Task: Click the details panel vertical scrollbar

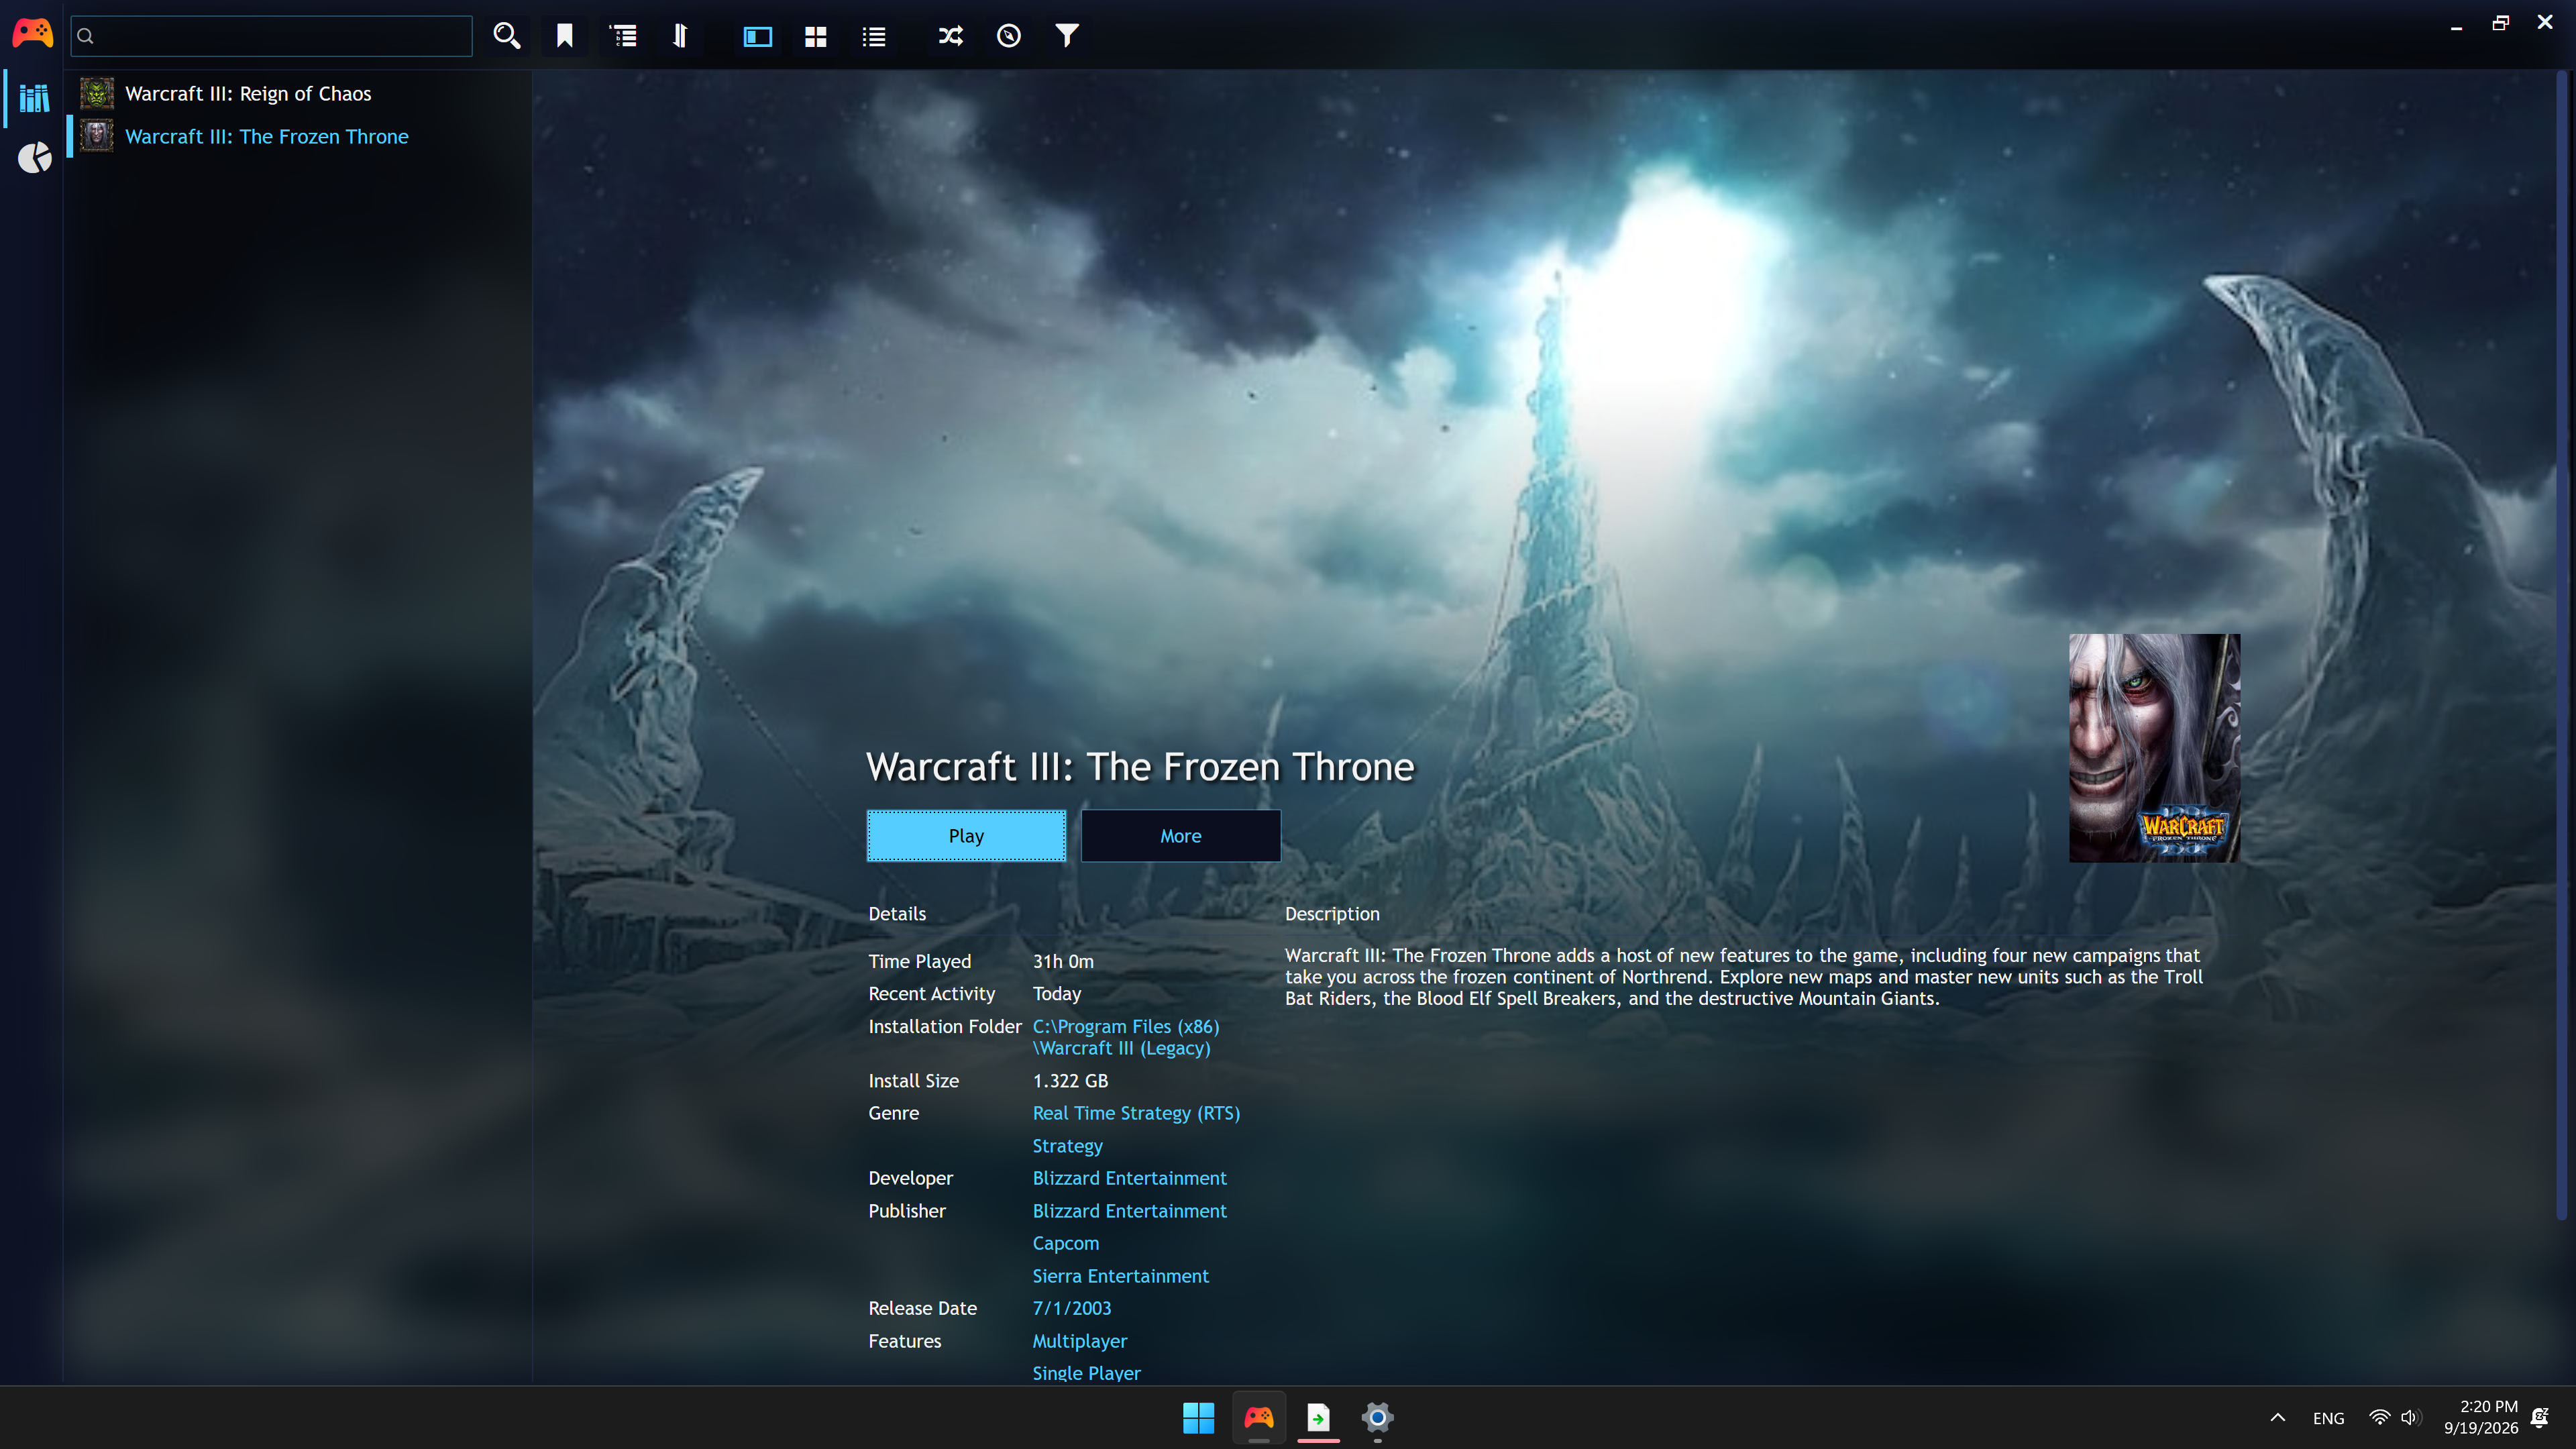Action: [2561, 645]
